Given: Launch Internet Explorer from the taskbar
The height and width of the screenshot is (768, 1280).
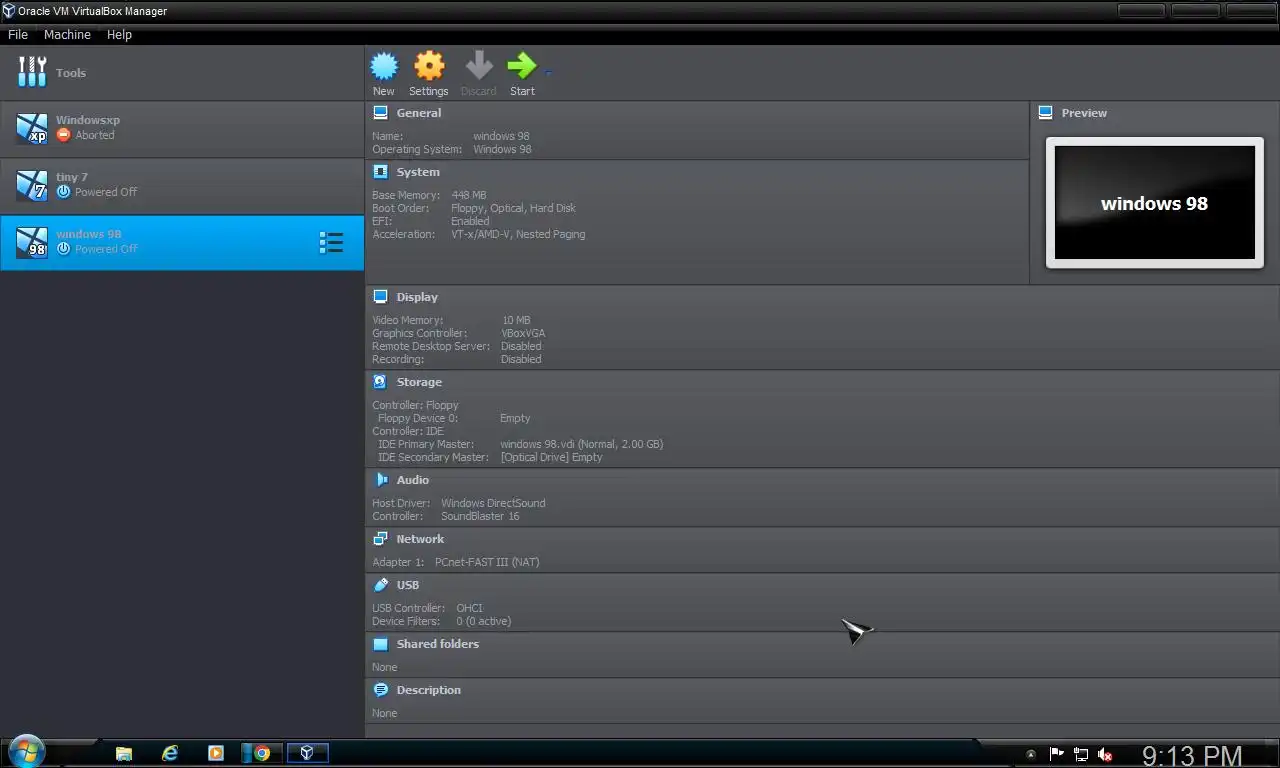Looking at the screenshot, I should [170, 753].
